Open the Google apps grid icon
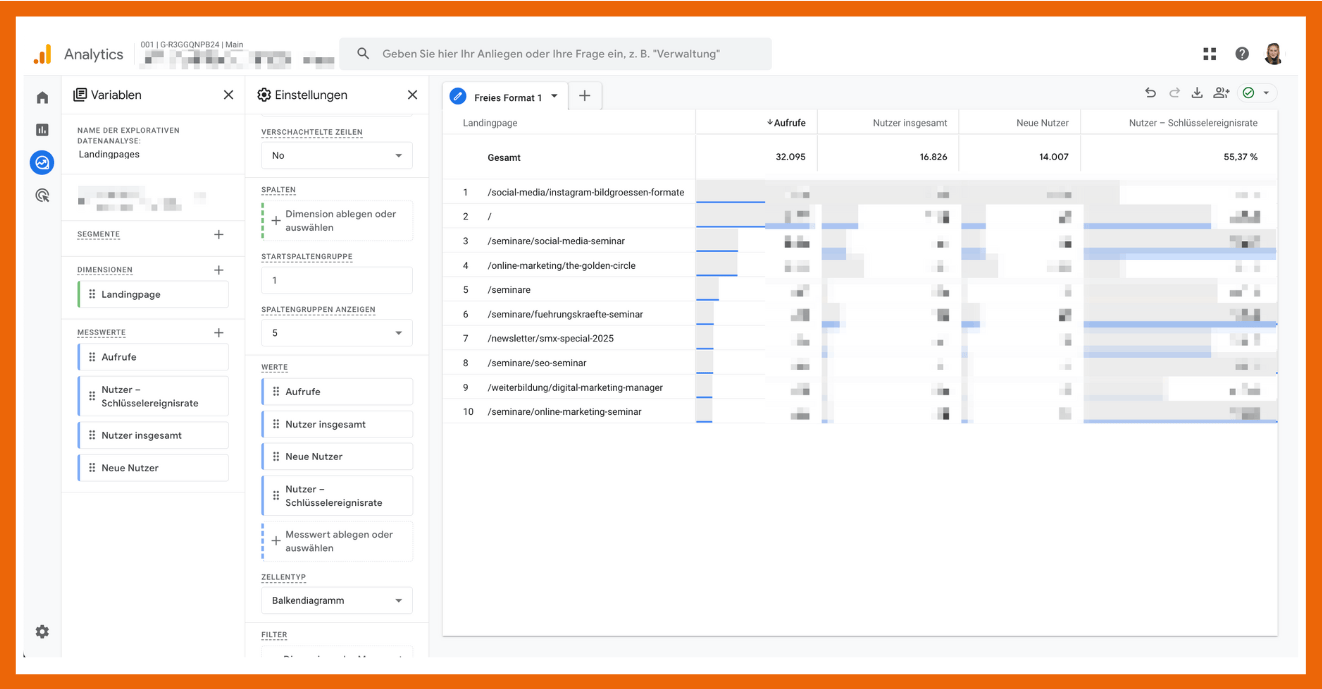This screenshot has height=689, width=1322. pos(1210,54)
